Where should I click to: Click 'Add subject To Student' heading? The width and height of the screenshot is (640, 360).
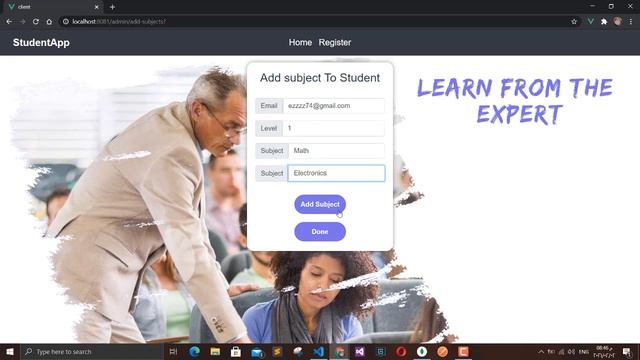(x=320, y=78)
